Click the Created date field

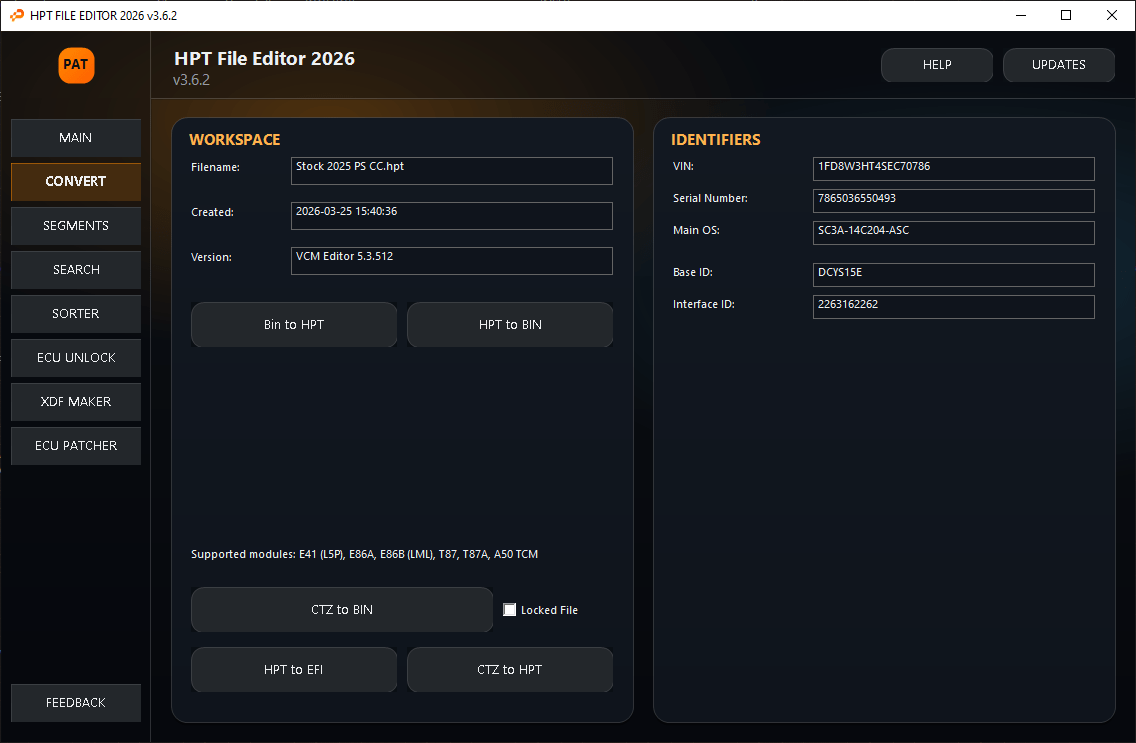[x=451, y=216]
